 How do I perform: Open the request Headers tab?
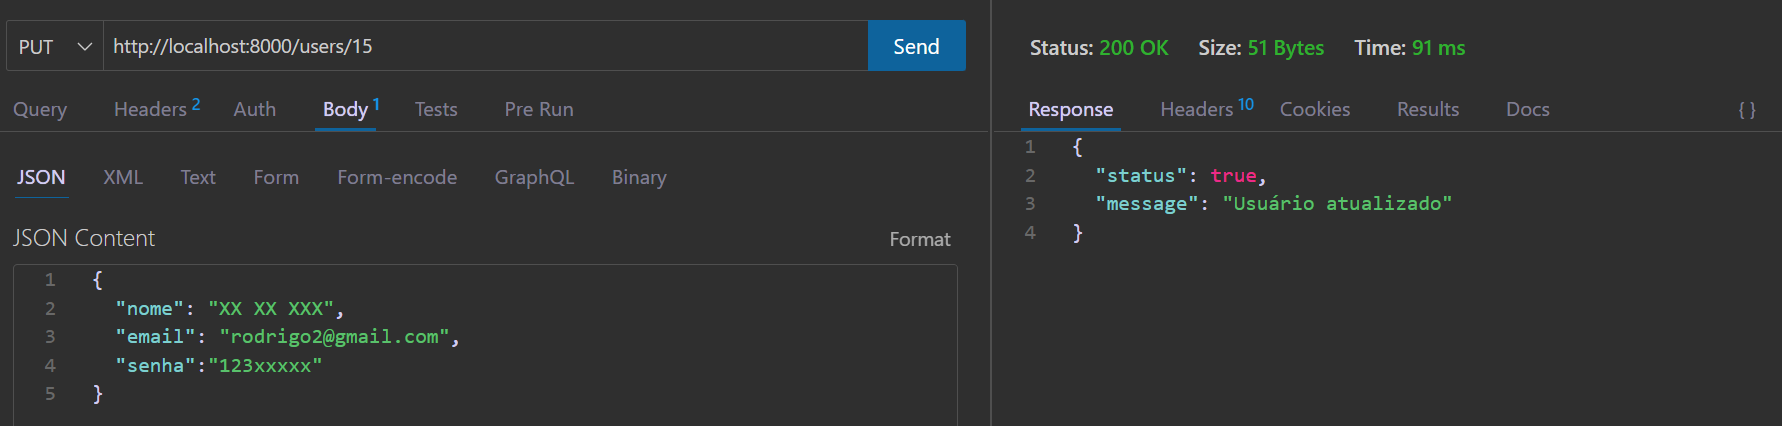[157, 108]
